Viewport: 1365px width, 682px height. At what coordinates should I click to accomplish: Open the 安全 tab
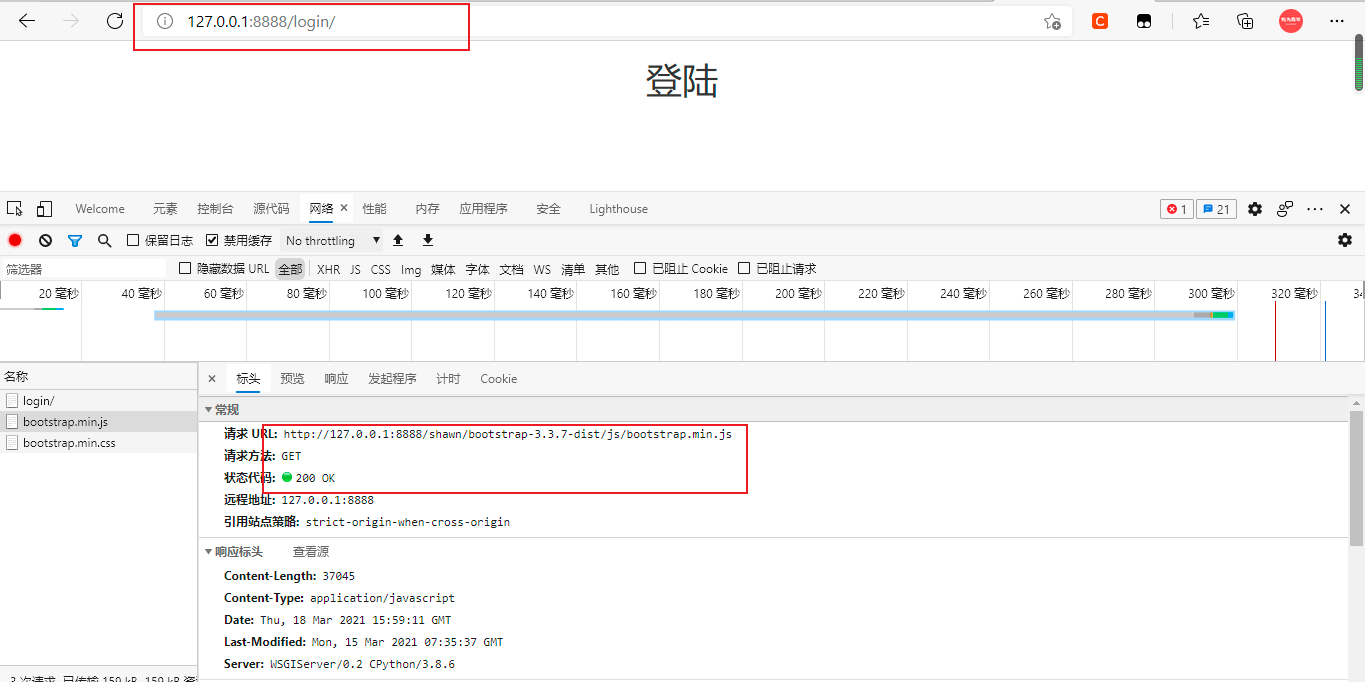(x=548, y=209)
